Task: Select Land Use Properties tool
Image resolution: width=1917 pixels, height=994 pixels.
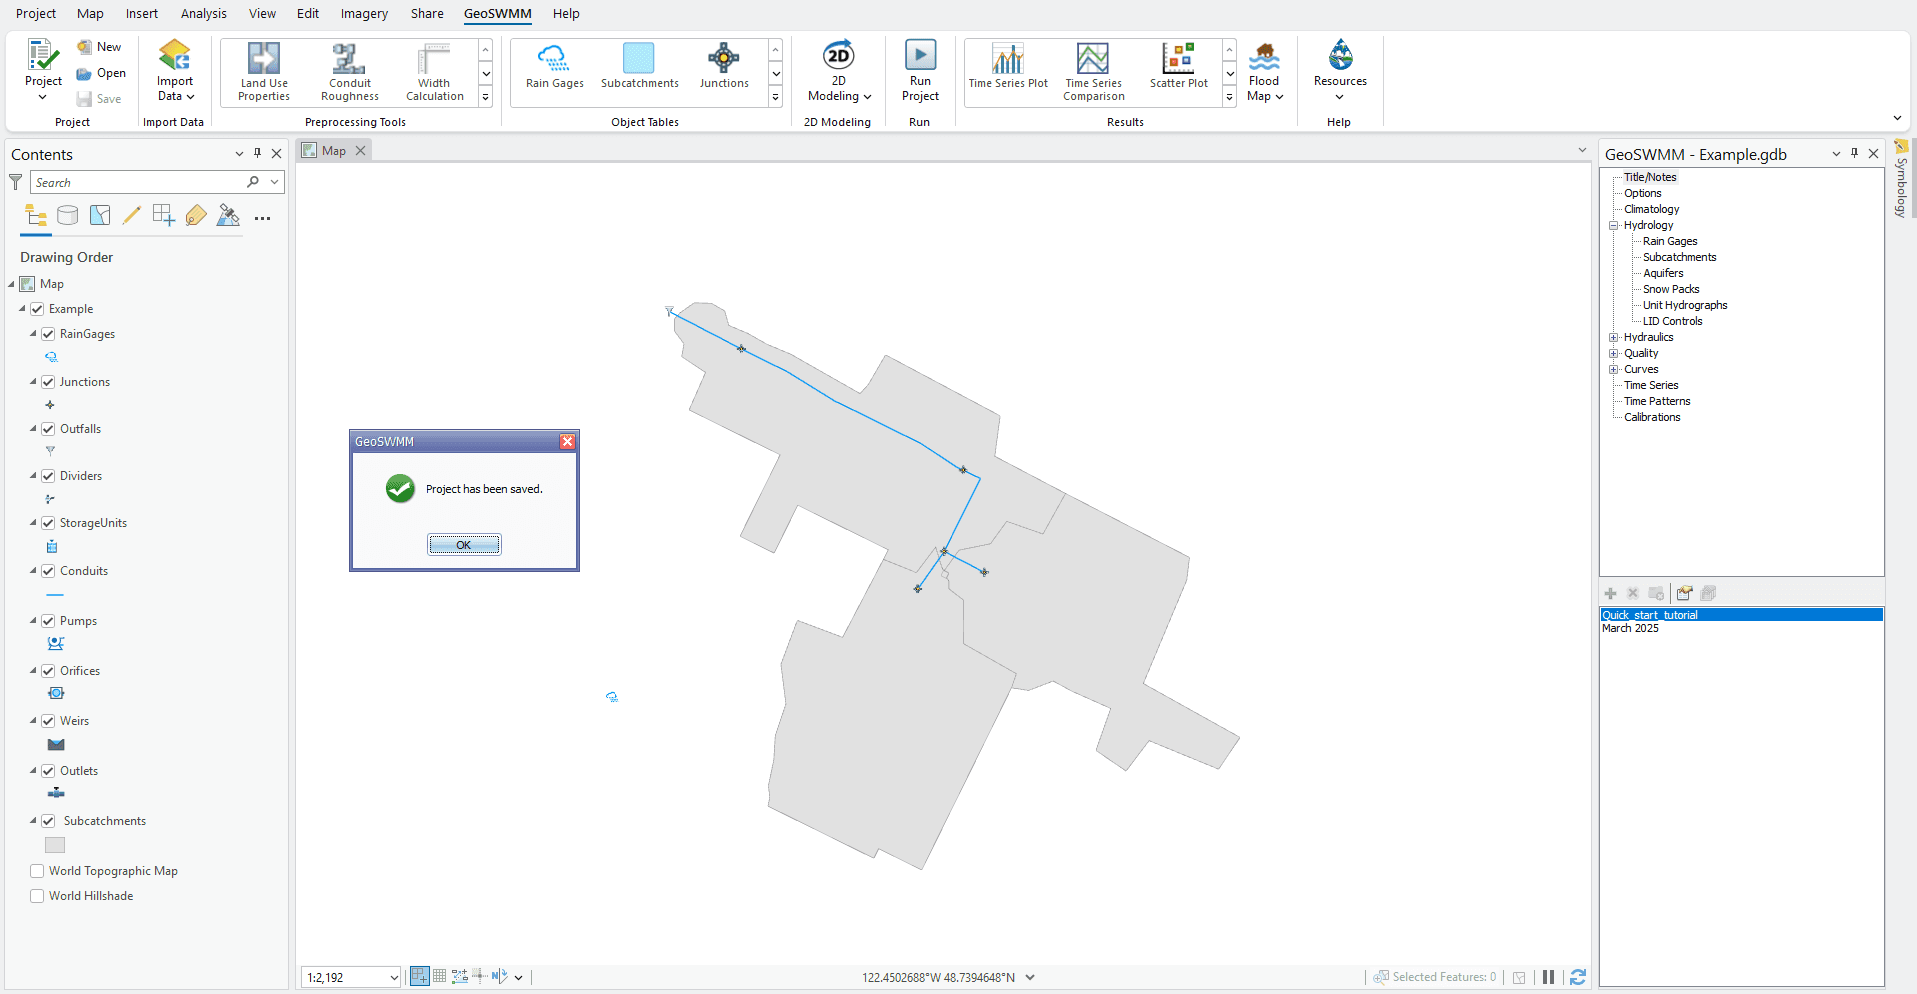Action: pos(263,70)
